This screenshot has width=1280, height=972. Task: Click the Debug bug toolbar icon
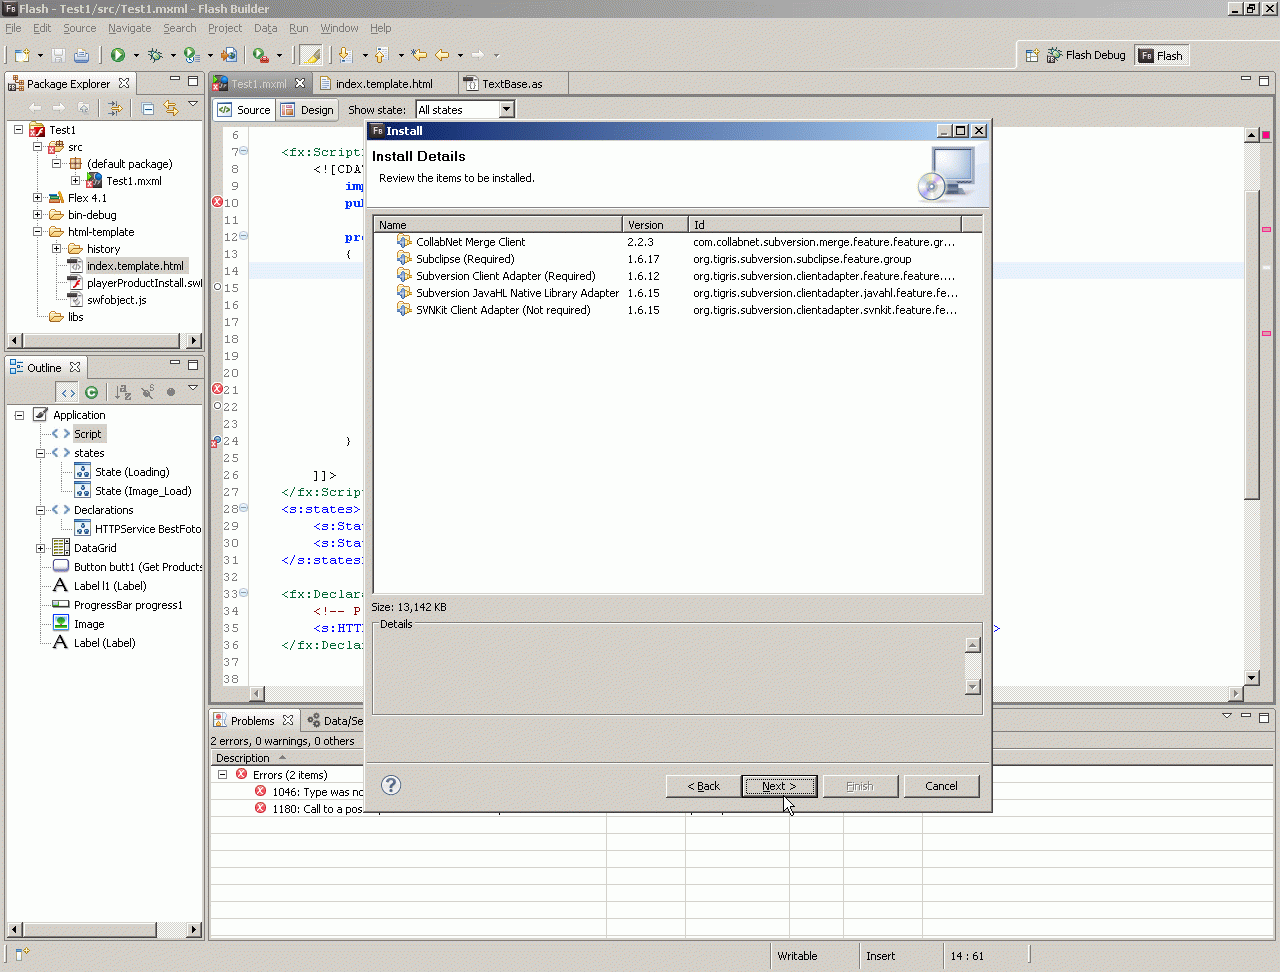pos(155,55)
